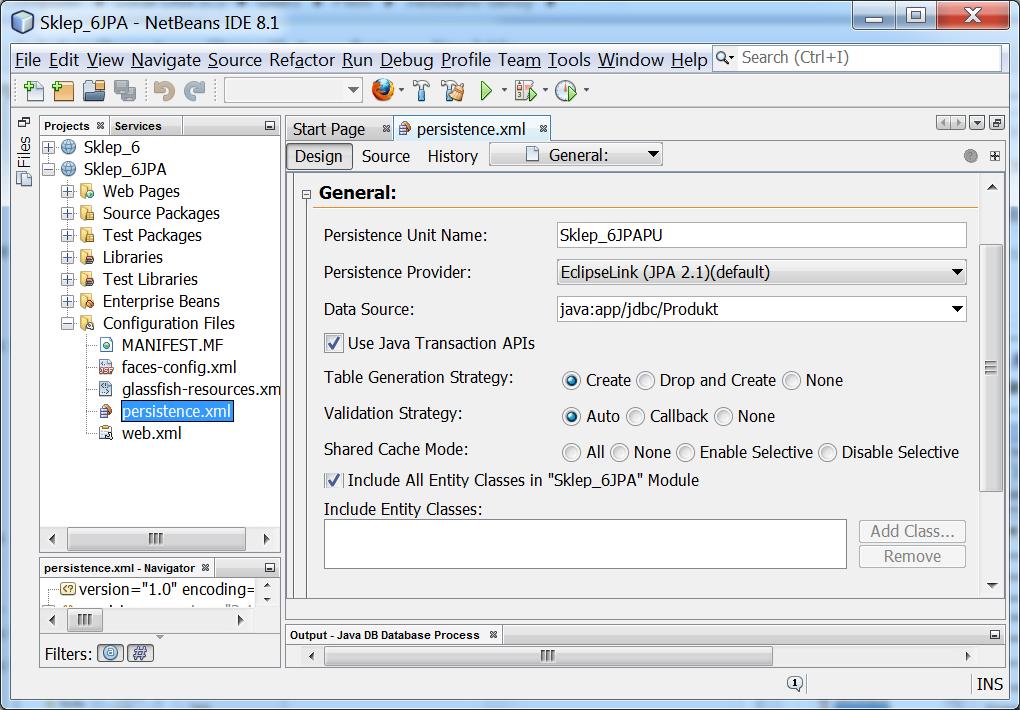Open the Data Source dropdown
The image size is (1020, 710).
coord(957,309)
